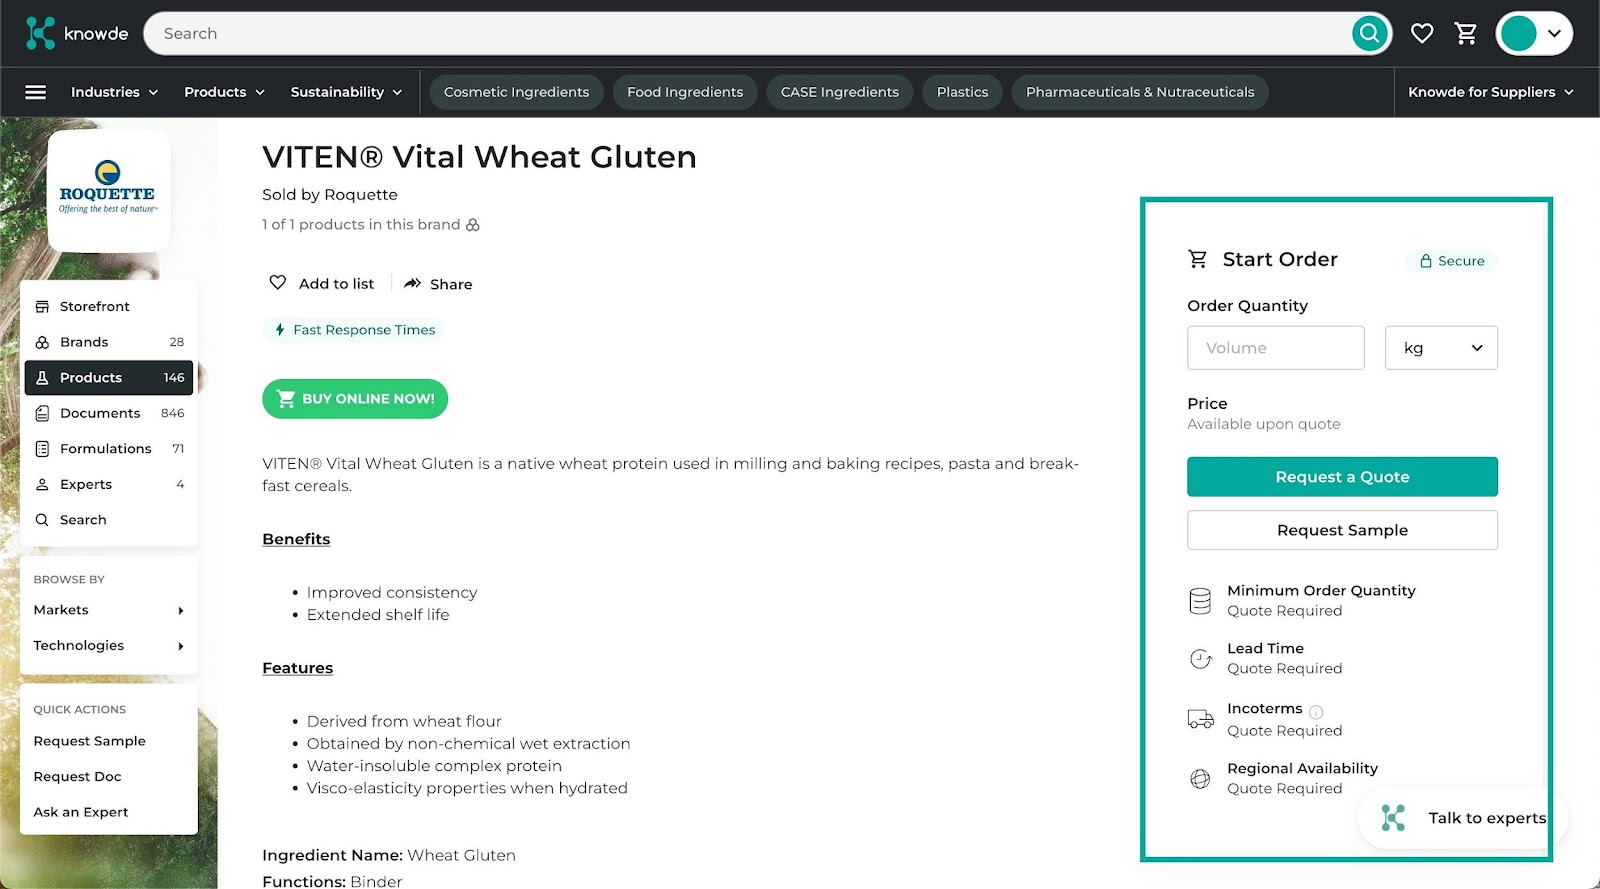Open Brands in the sidebar

tap(109, 342)
